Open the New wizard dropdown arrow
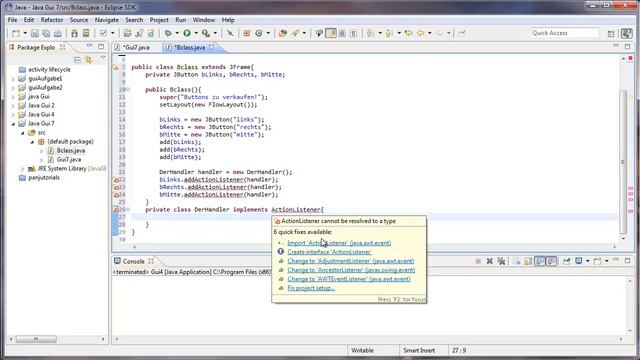 25,33
